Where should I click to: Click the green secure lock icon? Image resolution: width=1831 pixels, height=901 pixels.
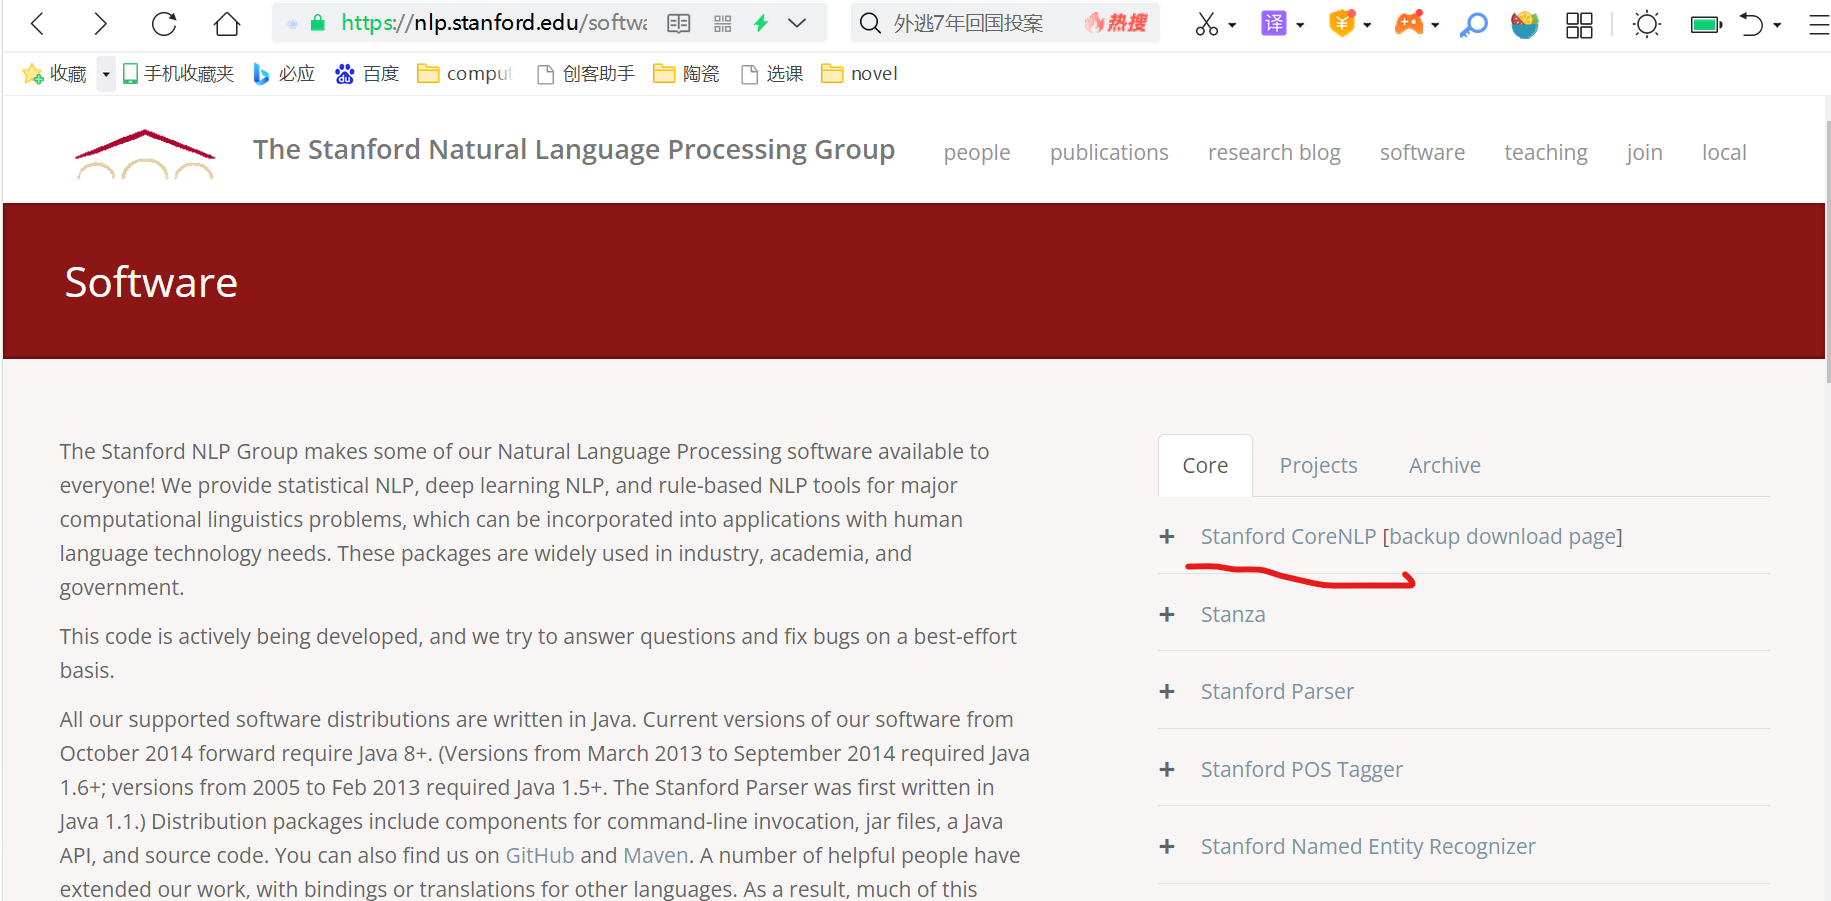point(318,22)
